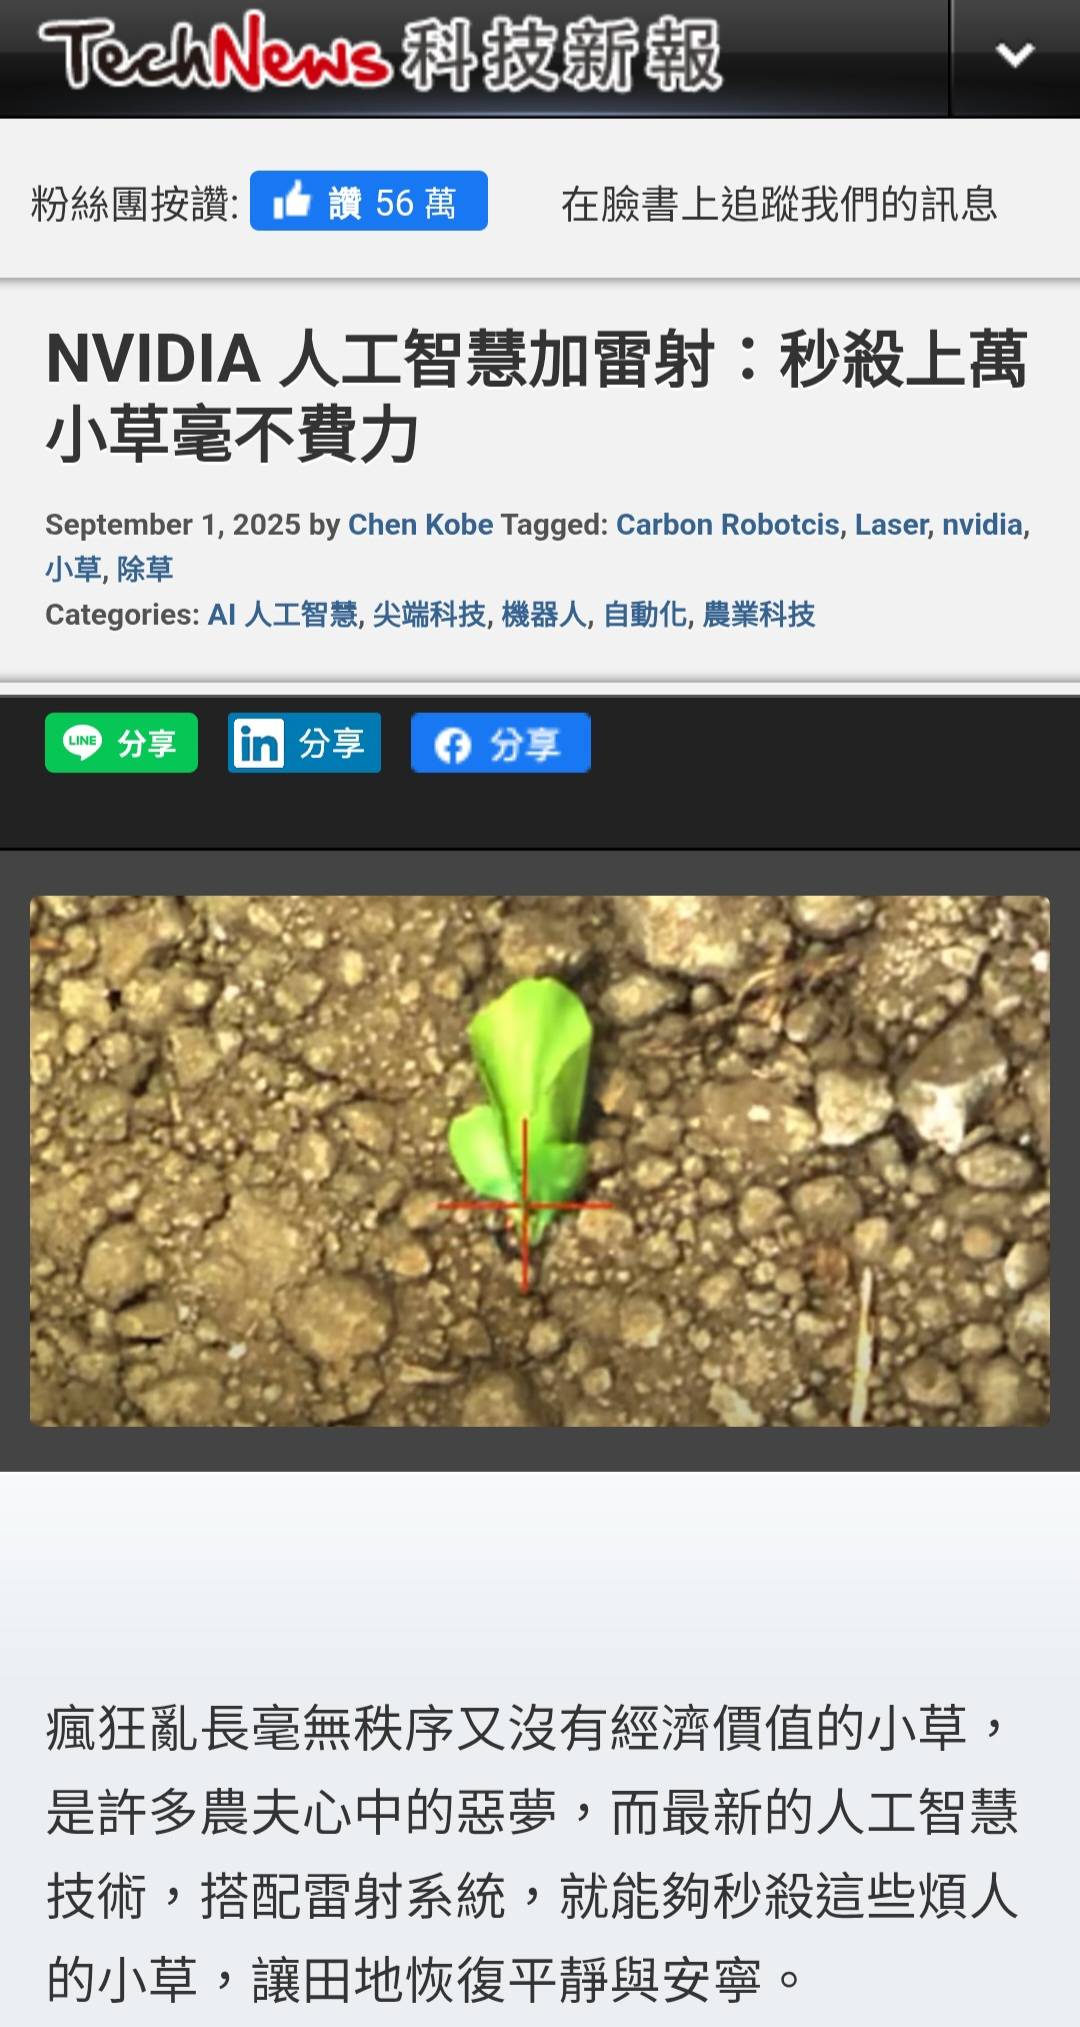Open the article title NVIDIA 人工智慧加雷射
1080x2027 pixels.
537,397
